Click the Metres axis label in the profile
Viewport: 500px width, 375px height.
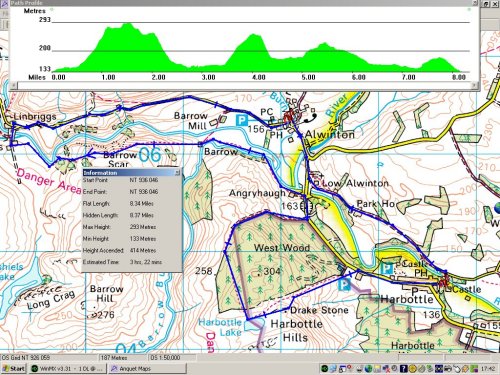tap(34, 11)
